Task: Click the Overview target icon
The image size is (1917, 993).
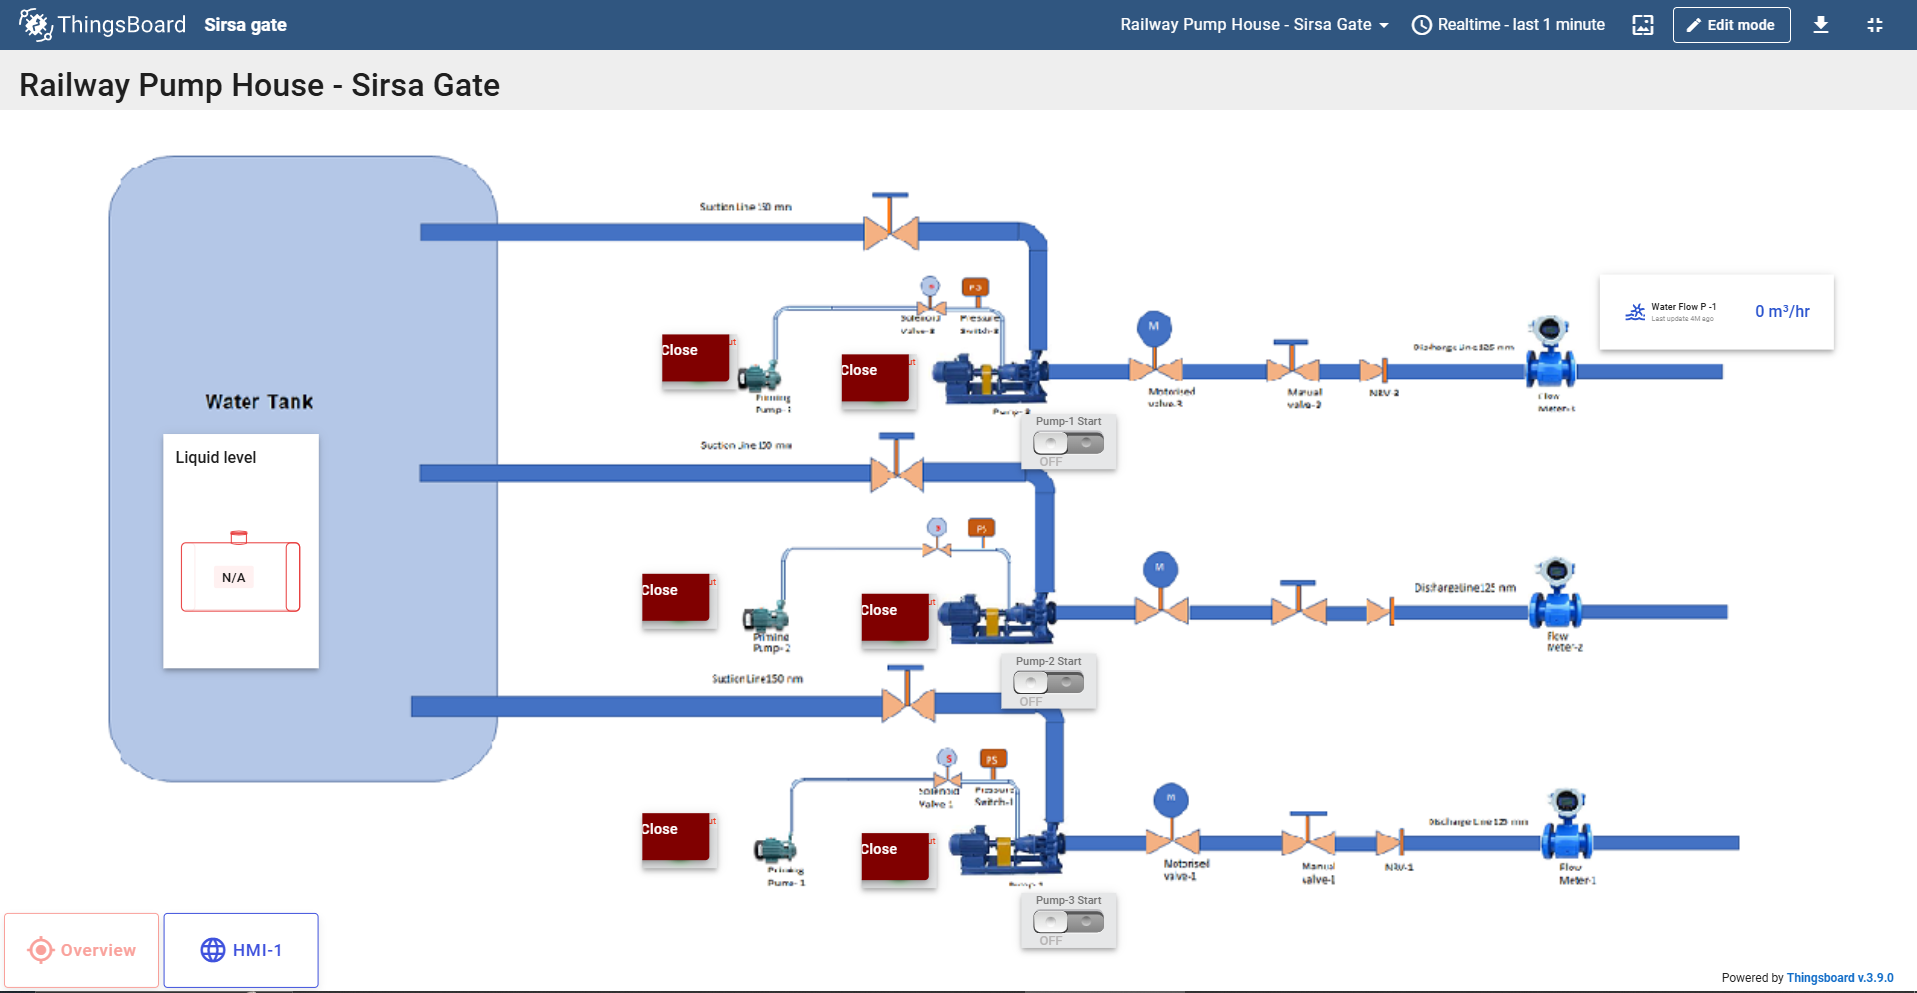Action: pyautogui.click(x=41, y=950)
